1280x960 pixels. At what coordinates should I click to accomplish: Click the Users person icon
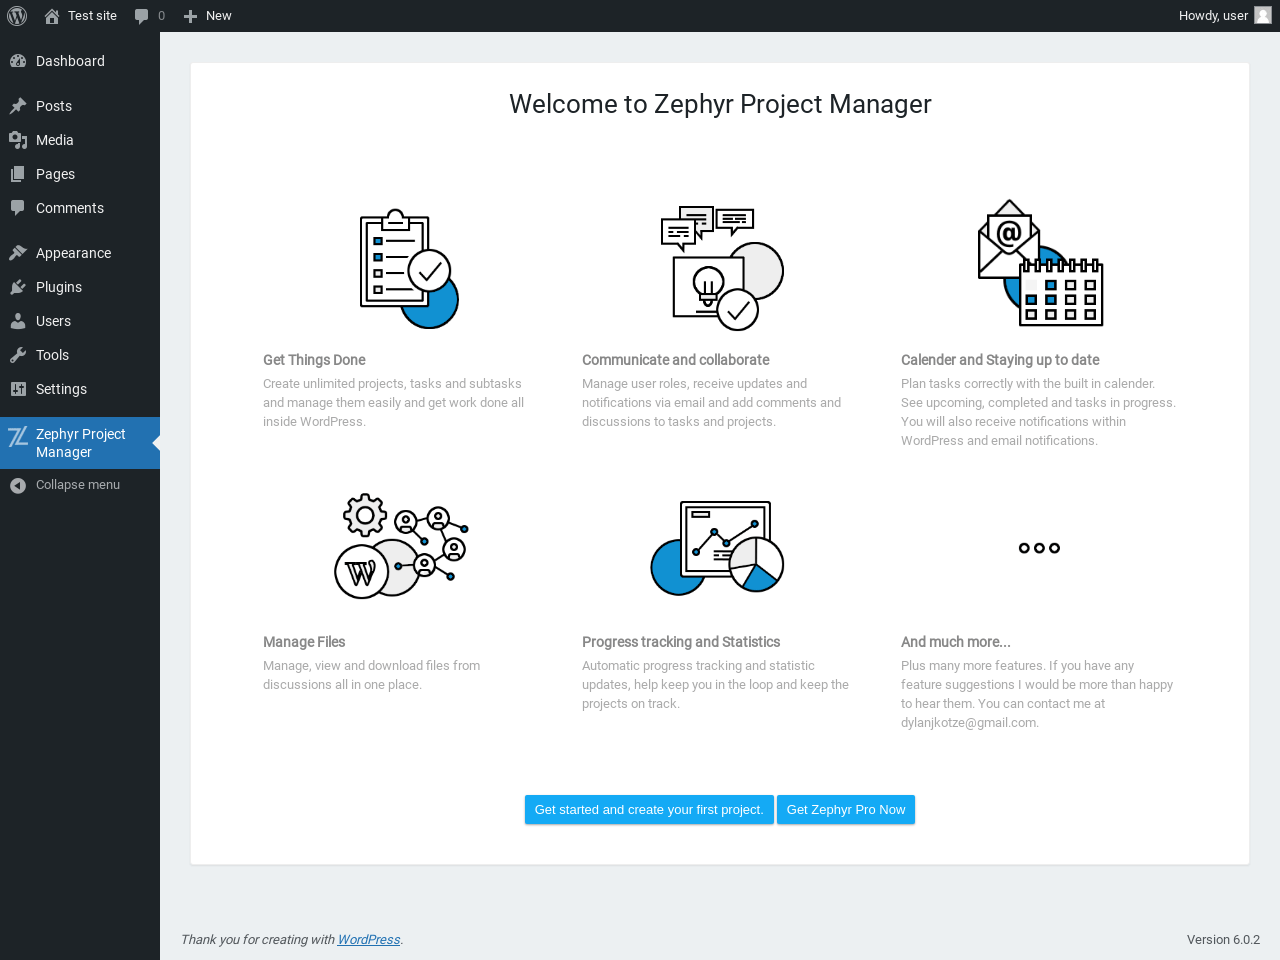tap(18, 321)
